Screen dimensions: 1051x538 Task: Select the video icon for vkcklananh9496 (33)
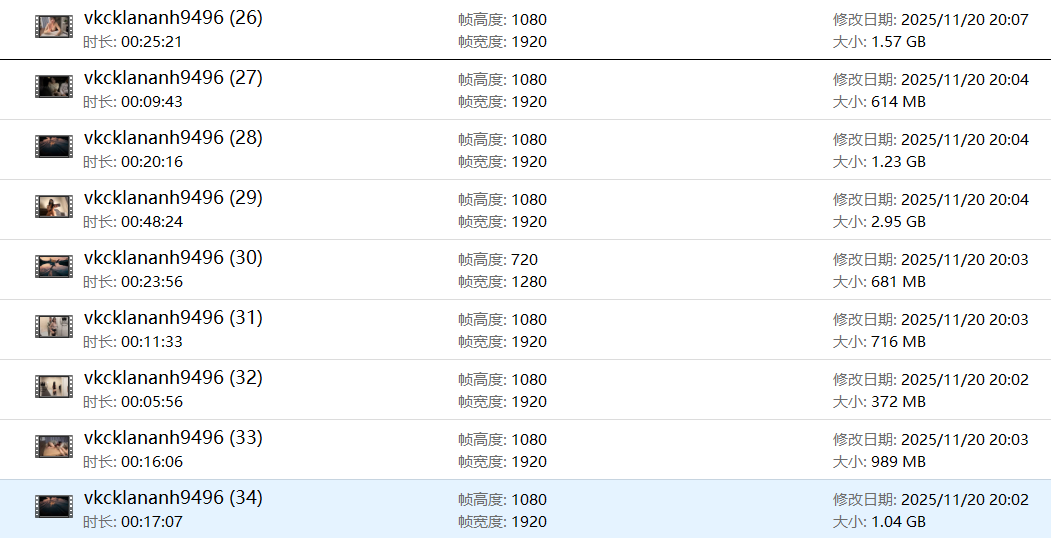click(x=53, y=447)
